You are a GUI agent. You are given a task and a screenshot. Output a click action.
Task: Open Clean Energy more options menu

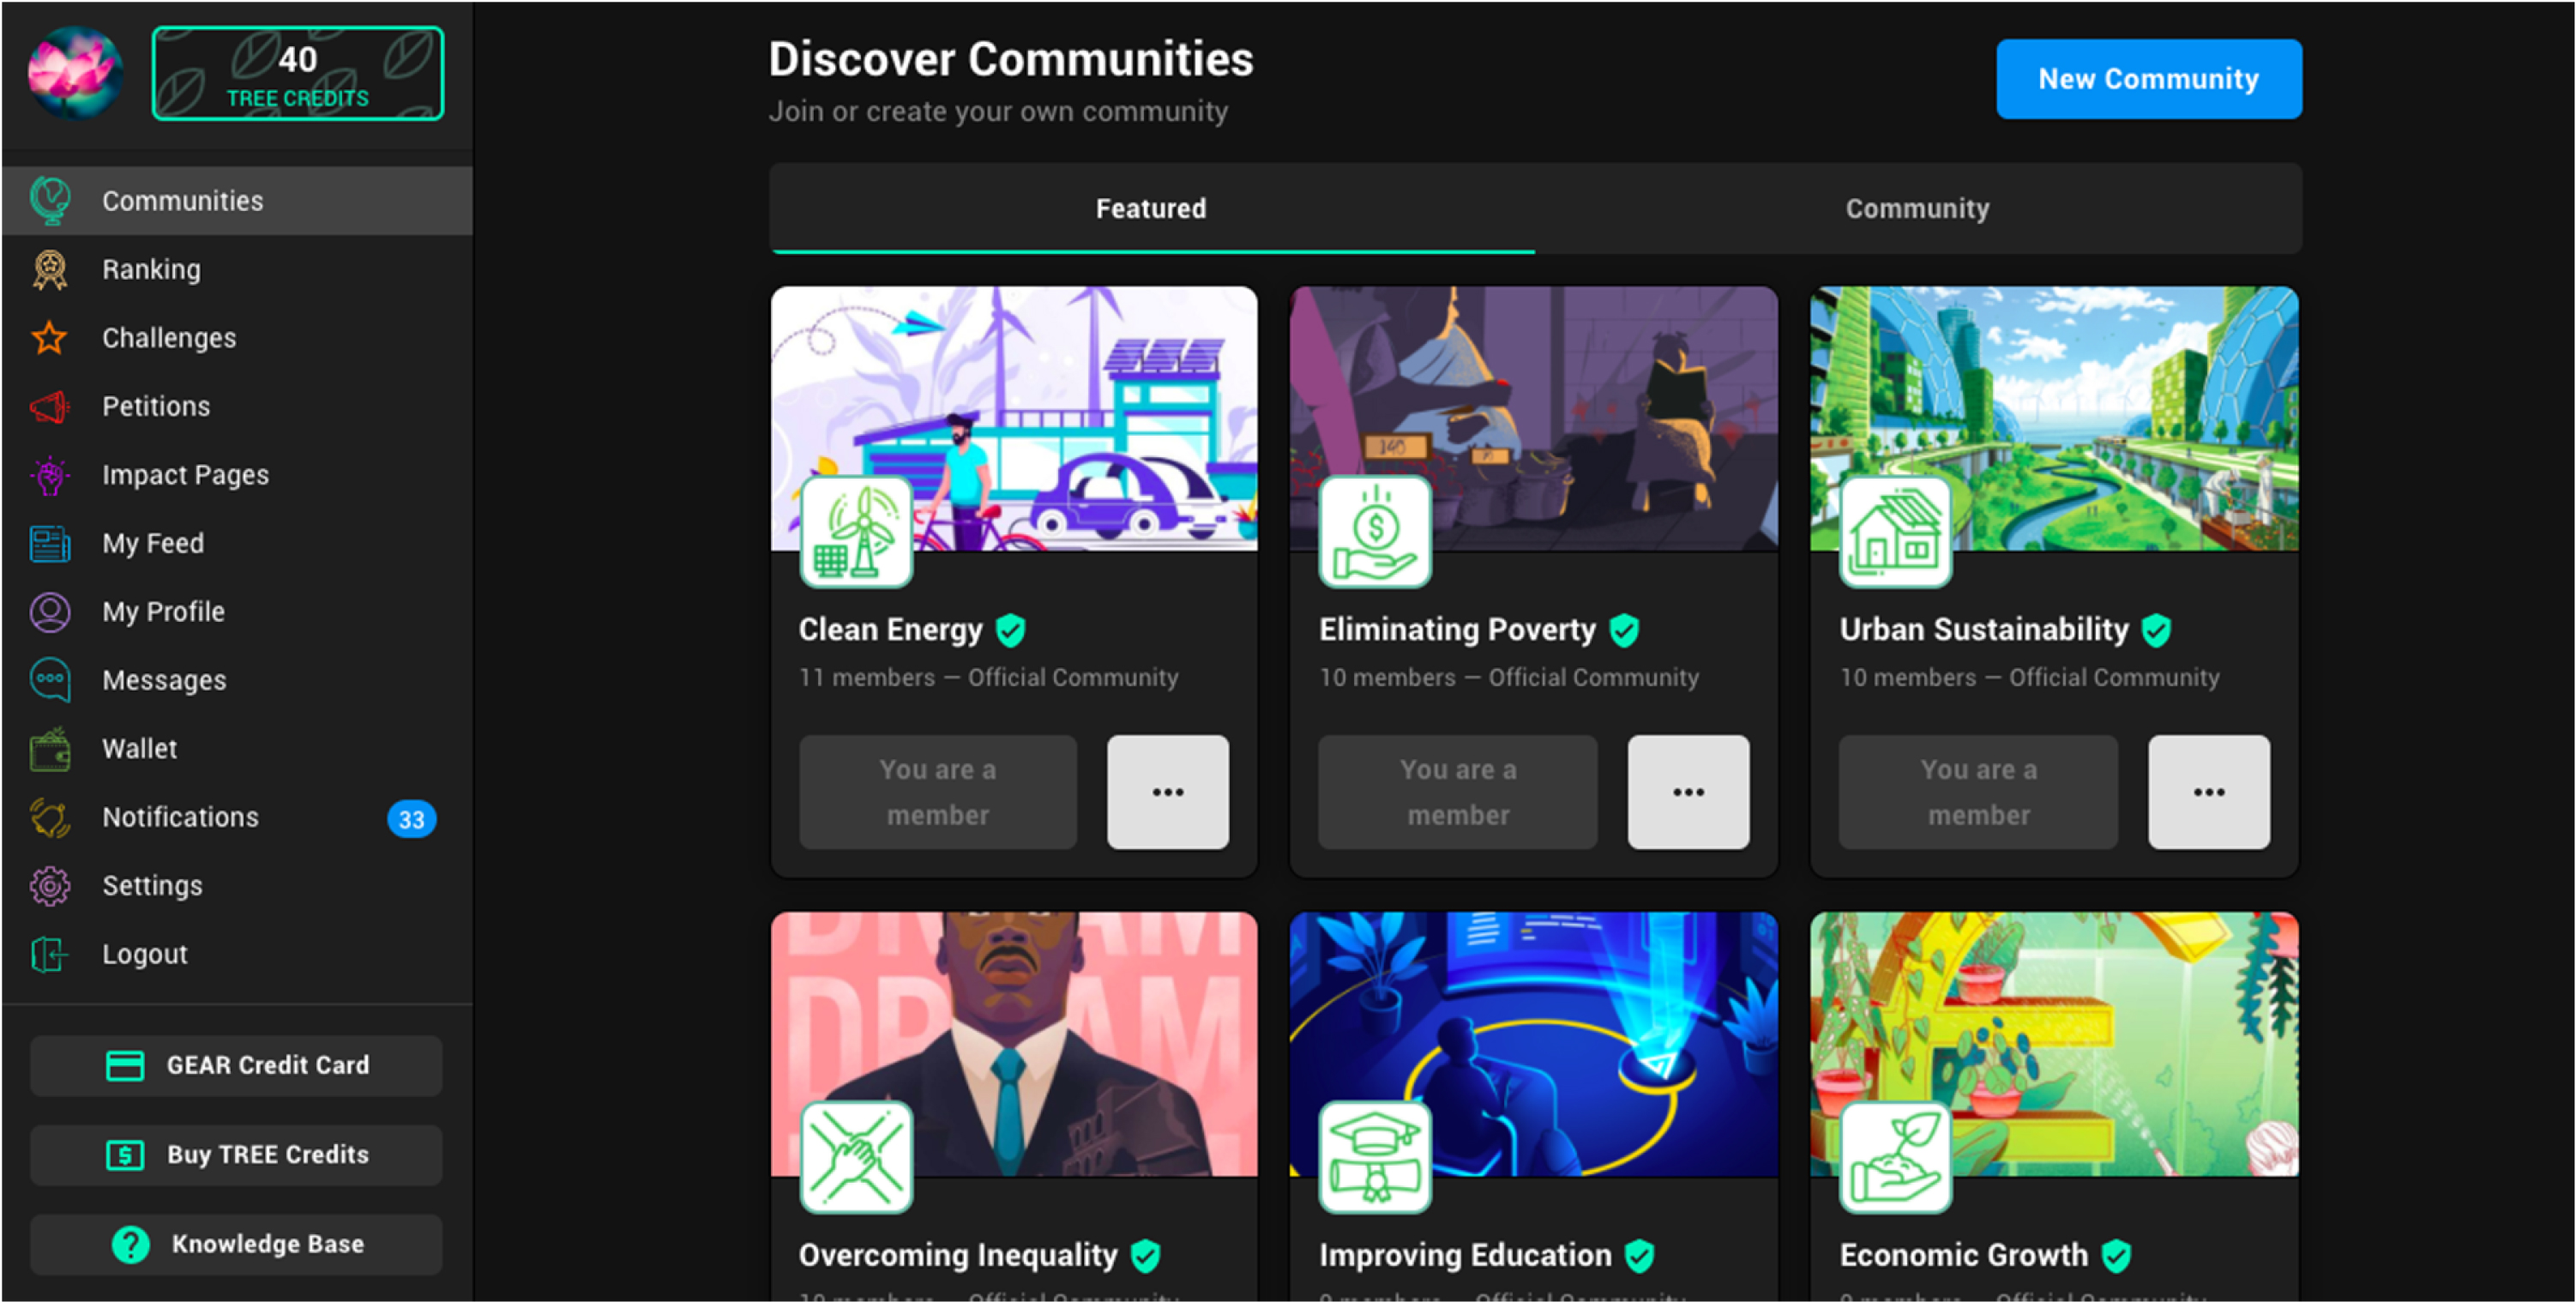tap(1167, 792)
